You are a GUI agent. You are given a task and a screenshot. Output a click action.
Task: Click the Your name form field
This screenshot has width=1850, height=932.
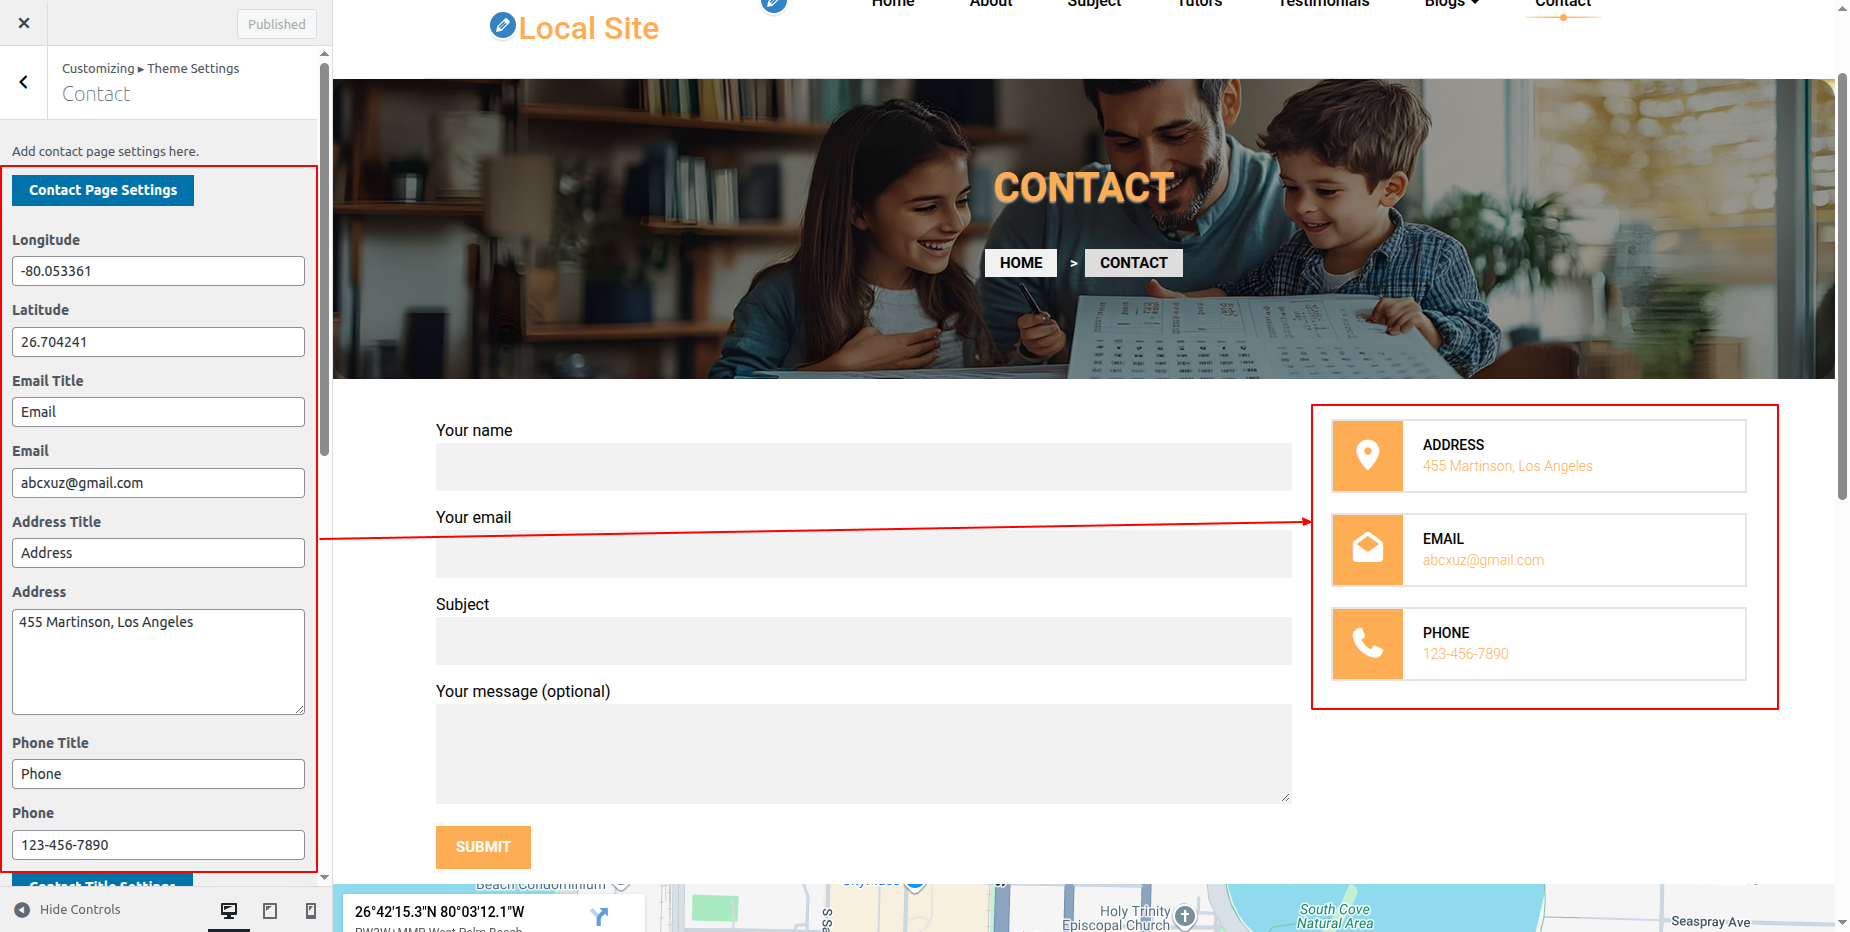coord(863,467)
